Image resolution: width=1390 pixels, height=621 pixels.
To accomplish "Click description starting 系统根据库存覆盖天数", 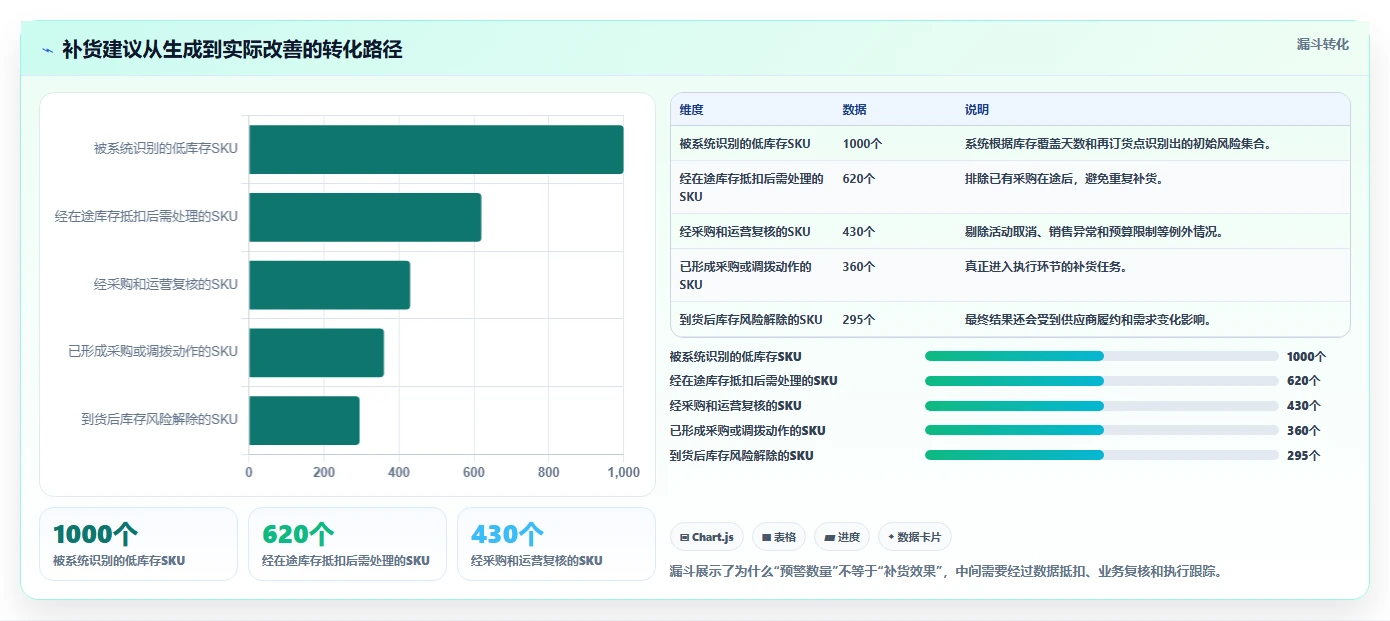I will click(1118, 143).
